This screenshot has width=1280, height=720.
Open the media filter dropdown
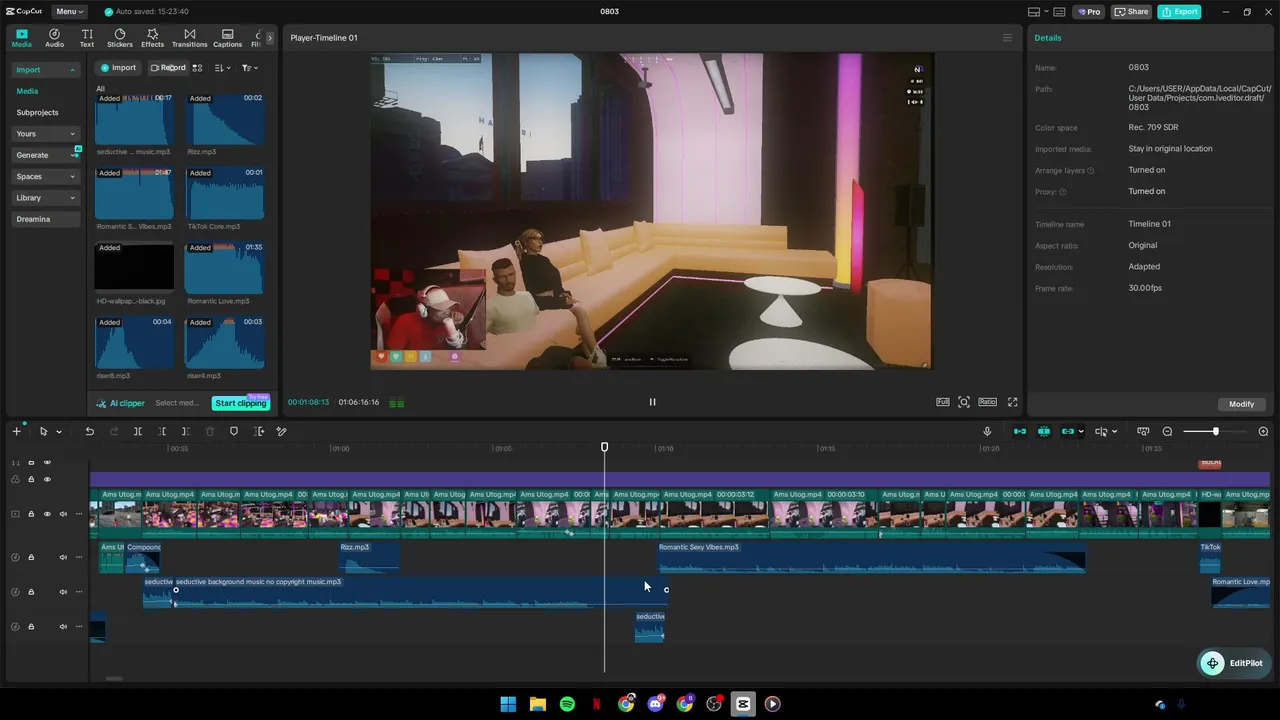[x=250, y=68]
